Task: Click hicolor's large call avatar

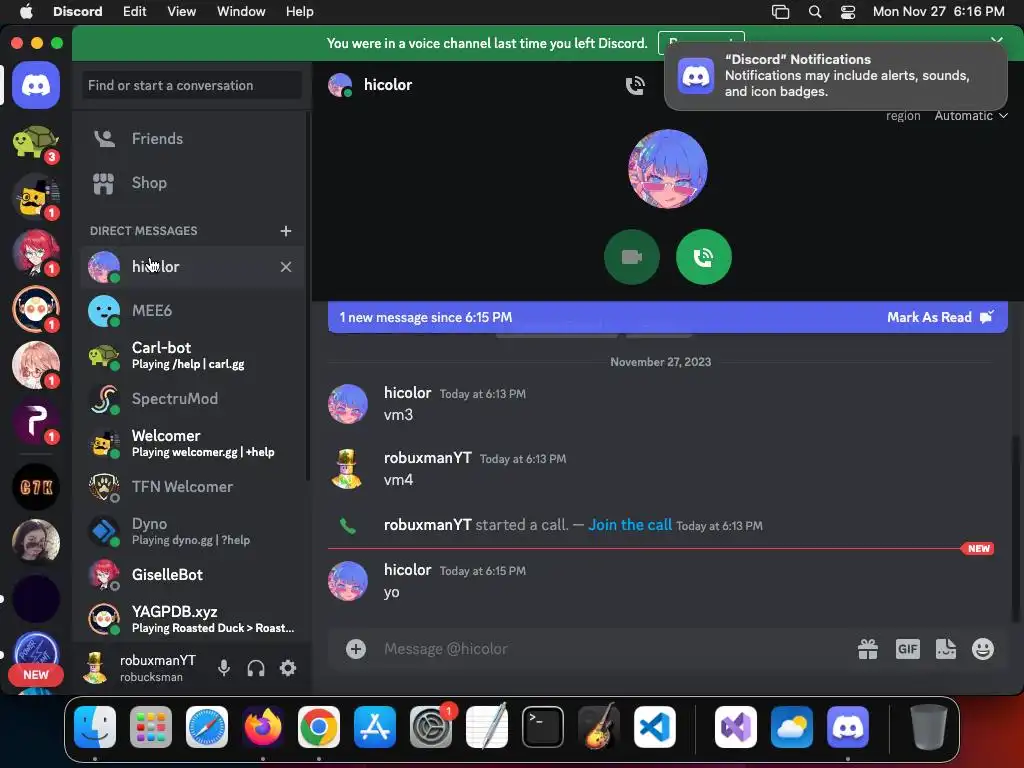Action: click(x=667, y=168)
